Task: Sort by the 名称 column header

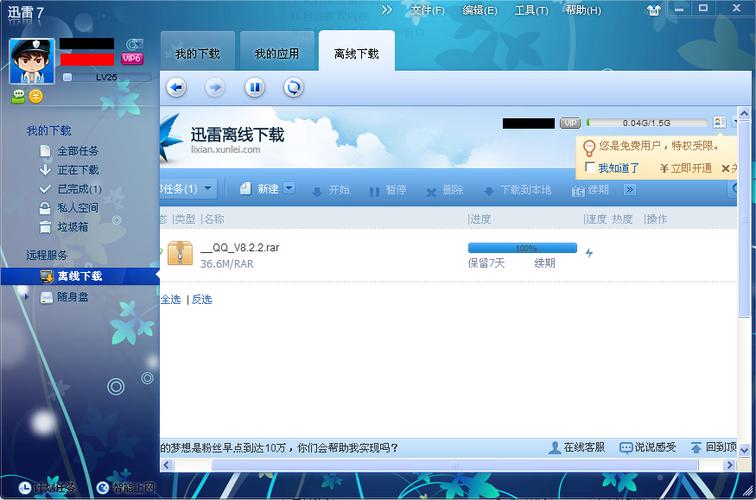Action: click(214, 219)
